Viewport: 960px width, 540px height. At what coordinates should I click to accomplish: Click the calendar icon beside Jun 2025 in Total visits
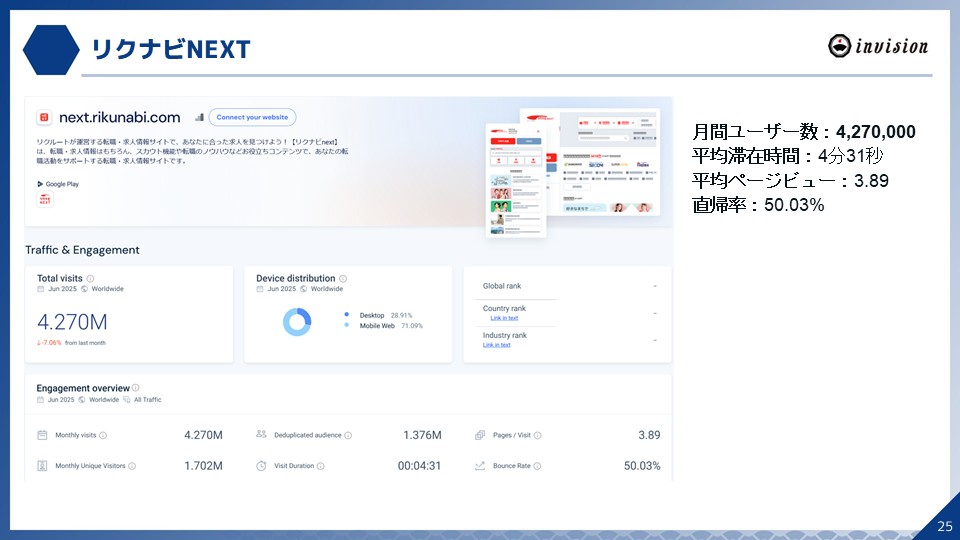pyautogui.click(x=40, y=289)
